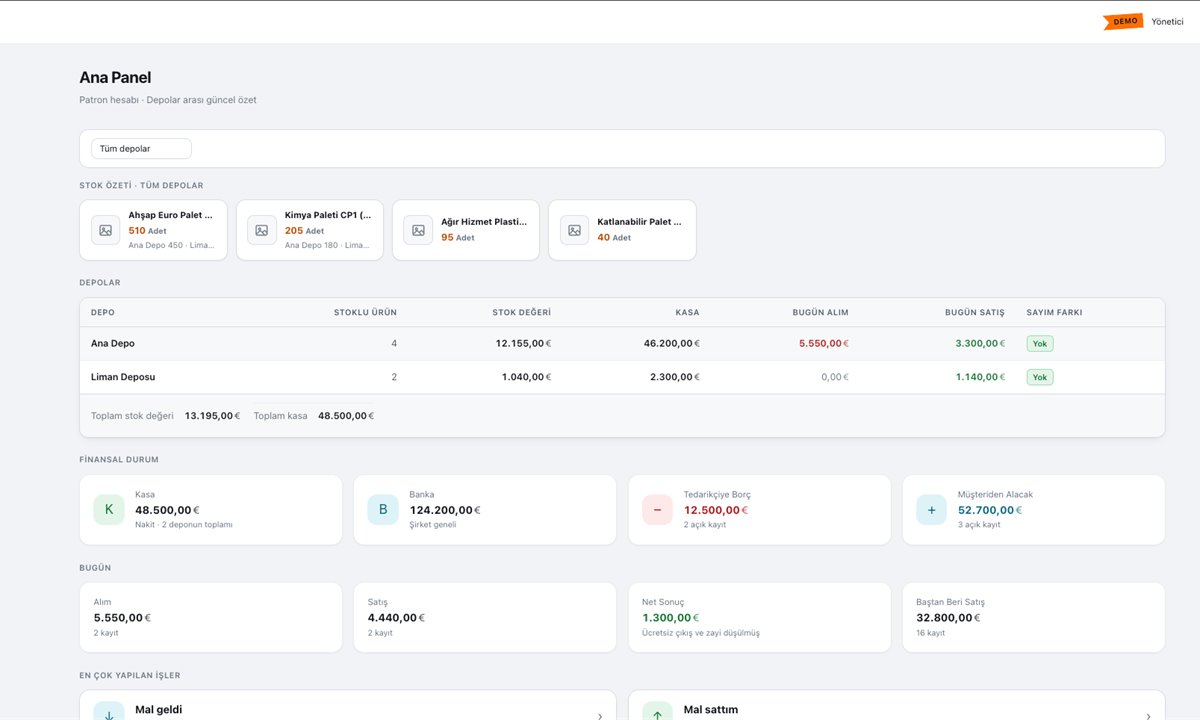Screen dimensions: 1200x720
Task: Open the Mal geldi chevron arrow
Action: coord(600,716)
